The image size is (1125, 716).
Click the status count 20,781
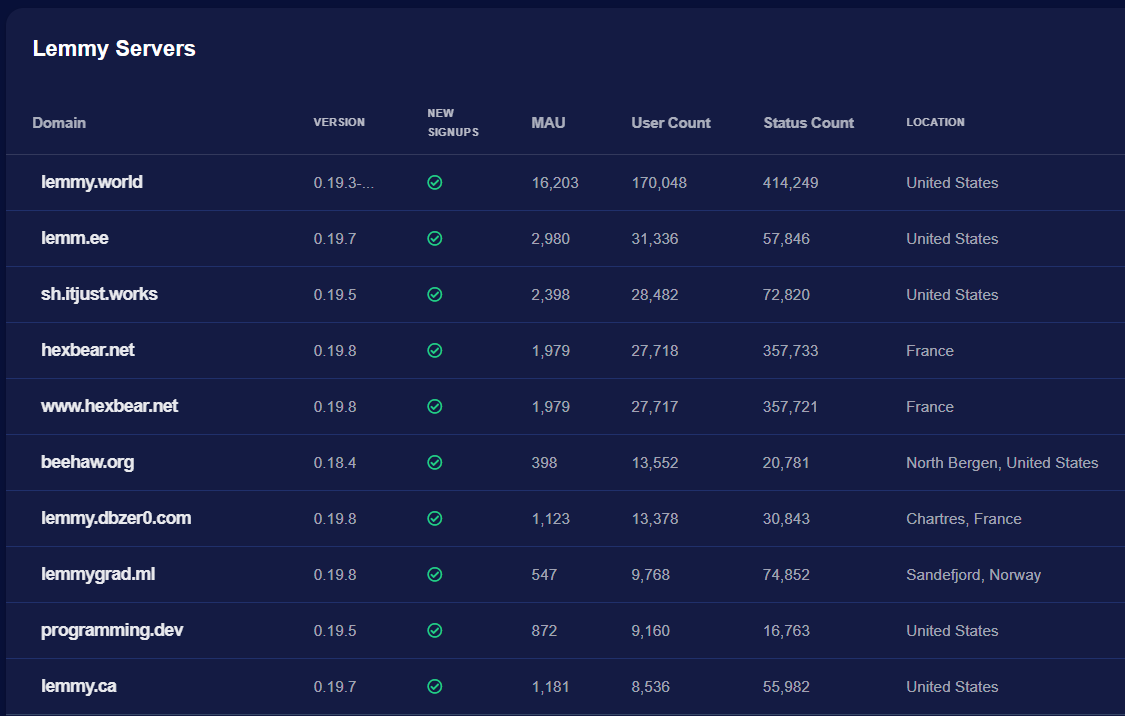[786, 463]
